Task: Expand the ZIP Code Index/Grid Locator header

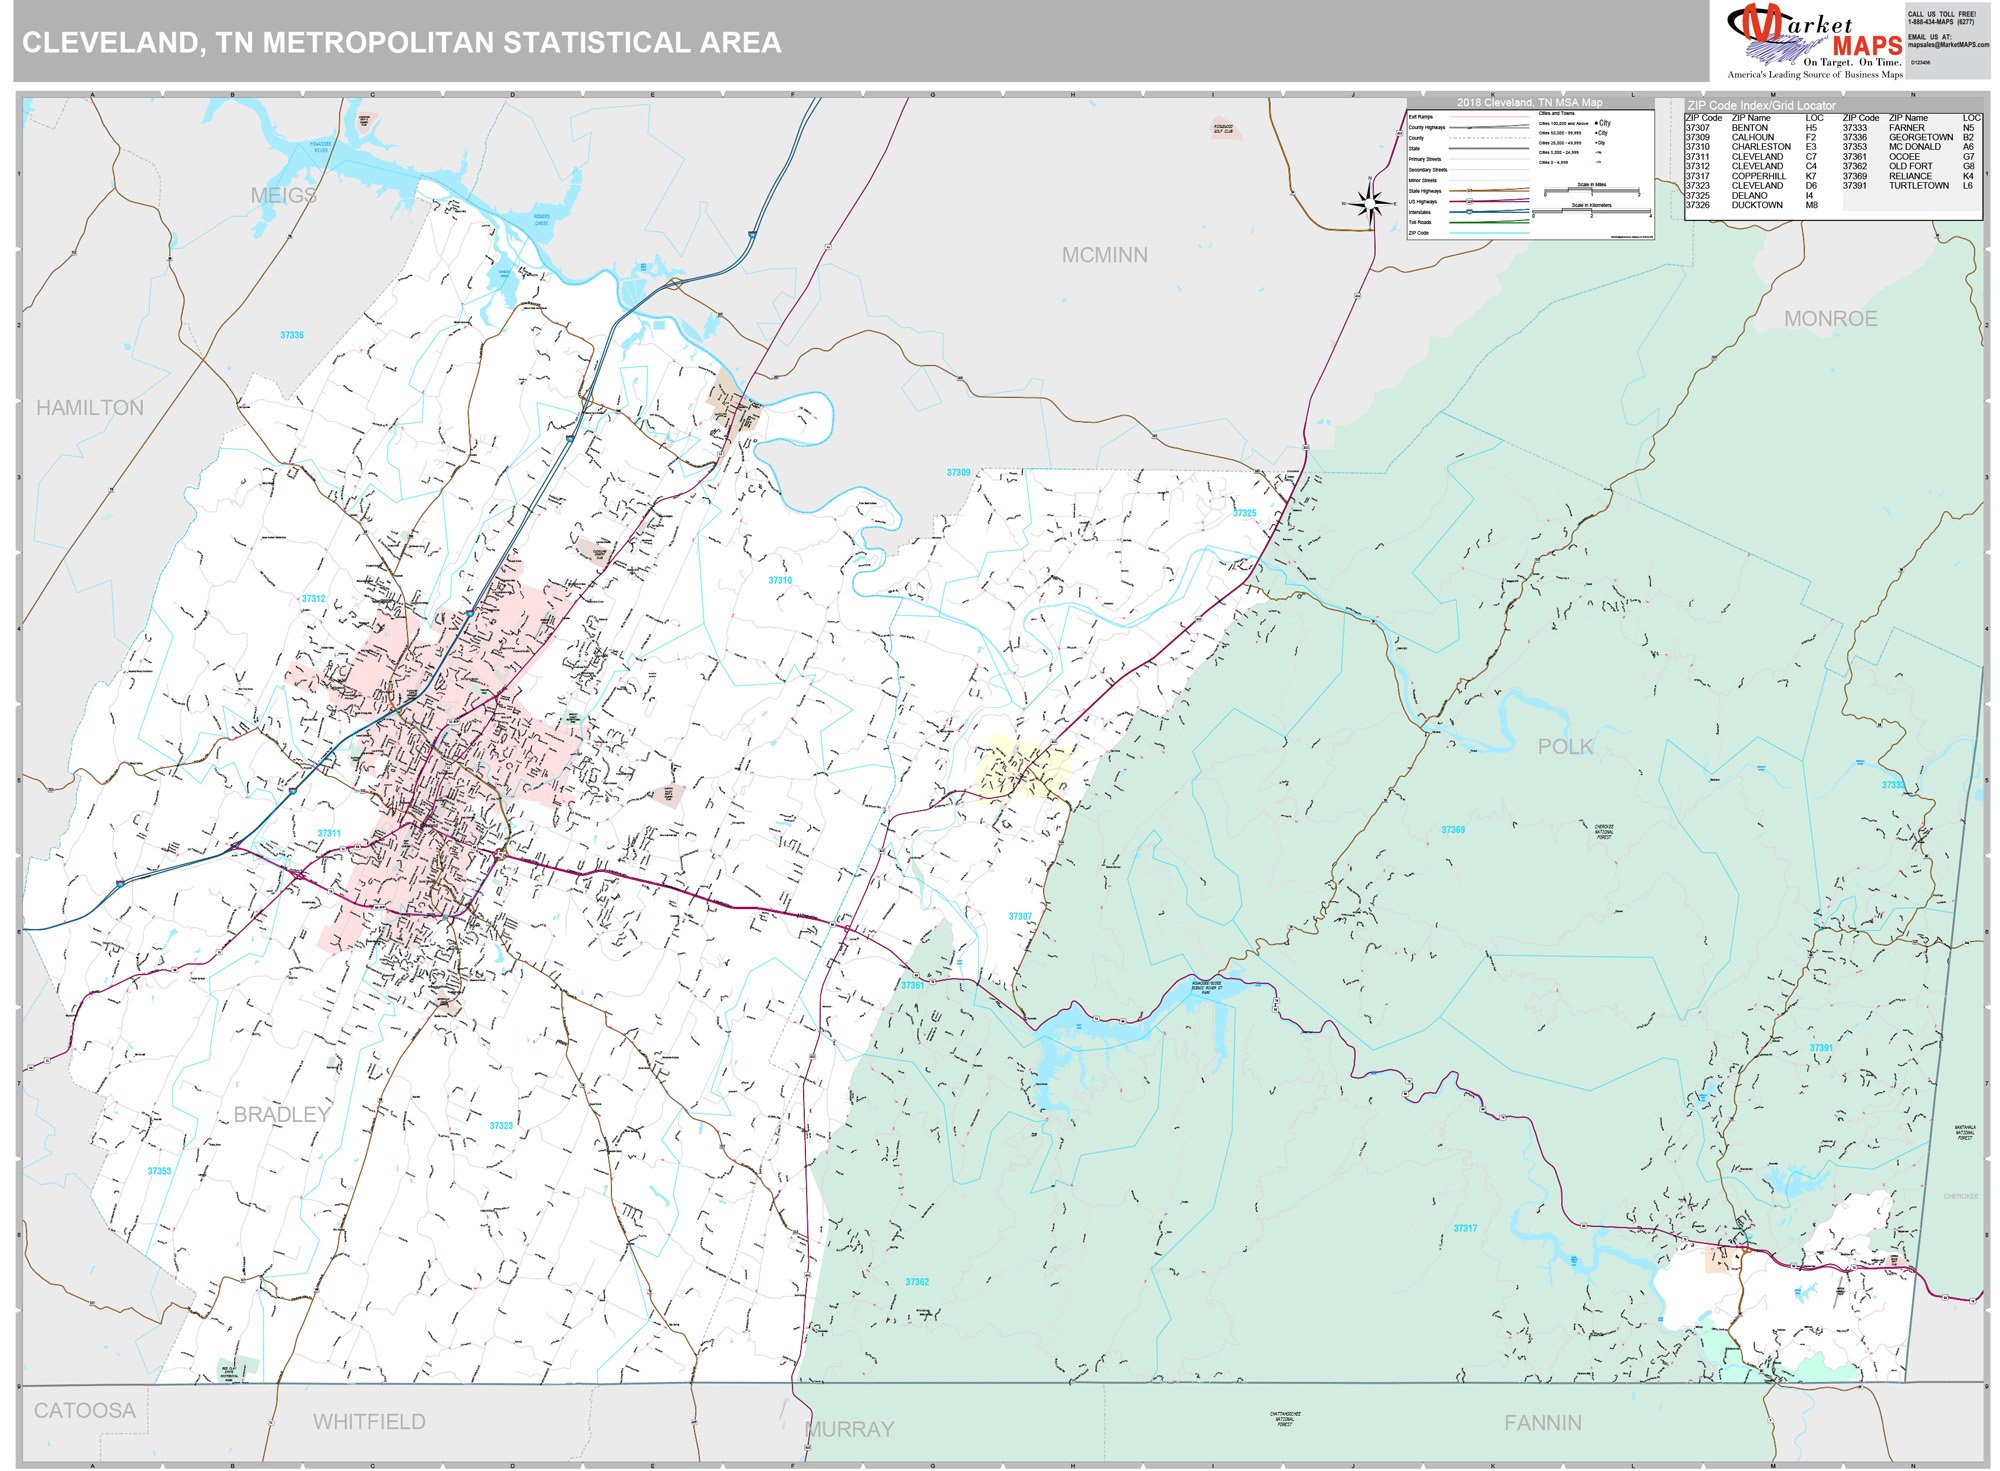Action: [1762, 105]
